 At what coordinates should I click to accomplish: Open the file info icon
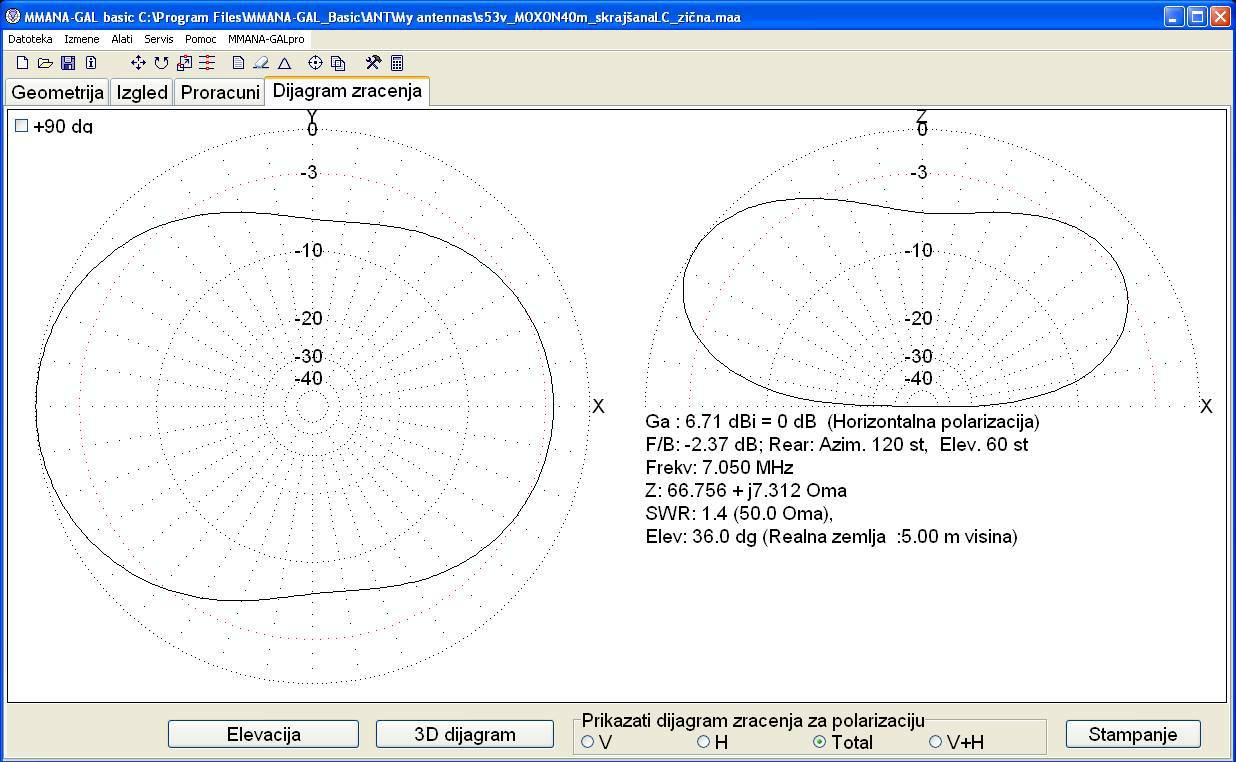point(91,63)
